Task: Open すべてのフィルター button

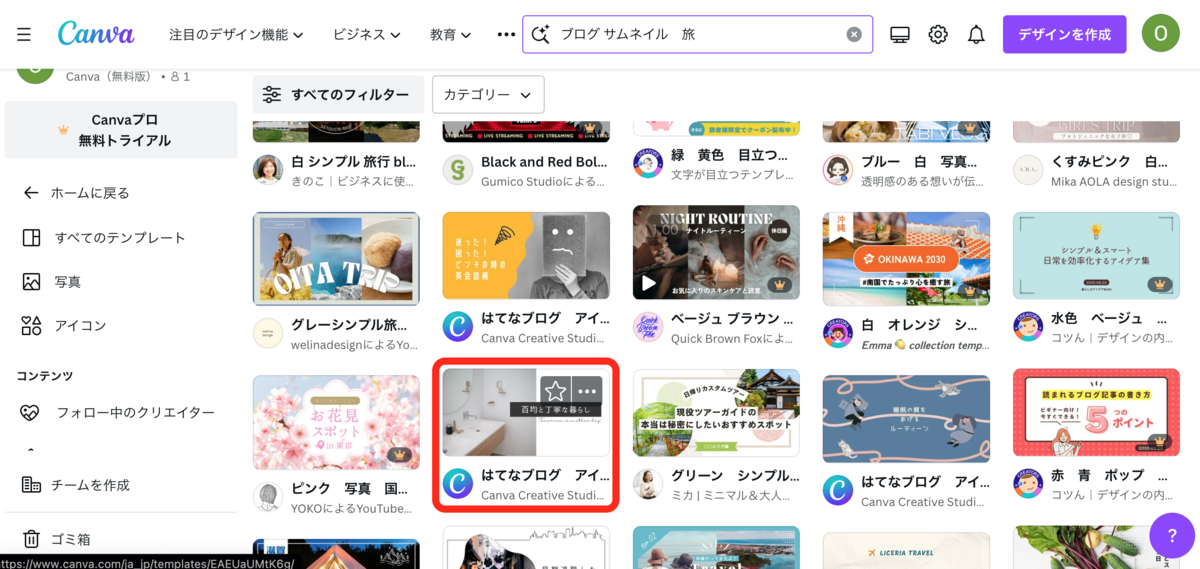Action: pos(338,95)
